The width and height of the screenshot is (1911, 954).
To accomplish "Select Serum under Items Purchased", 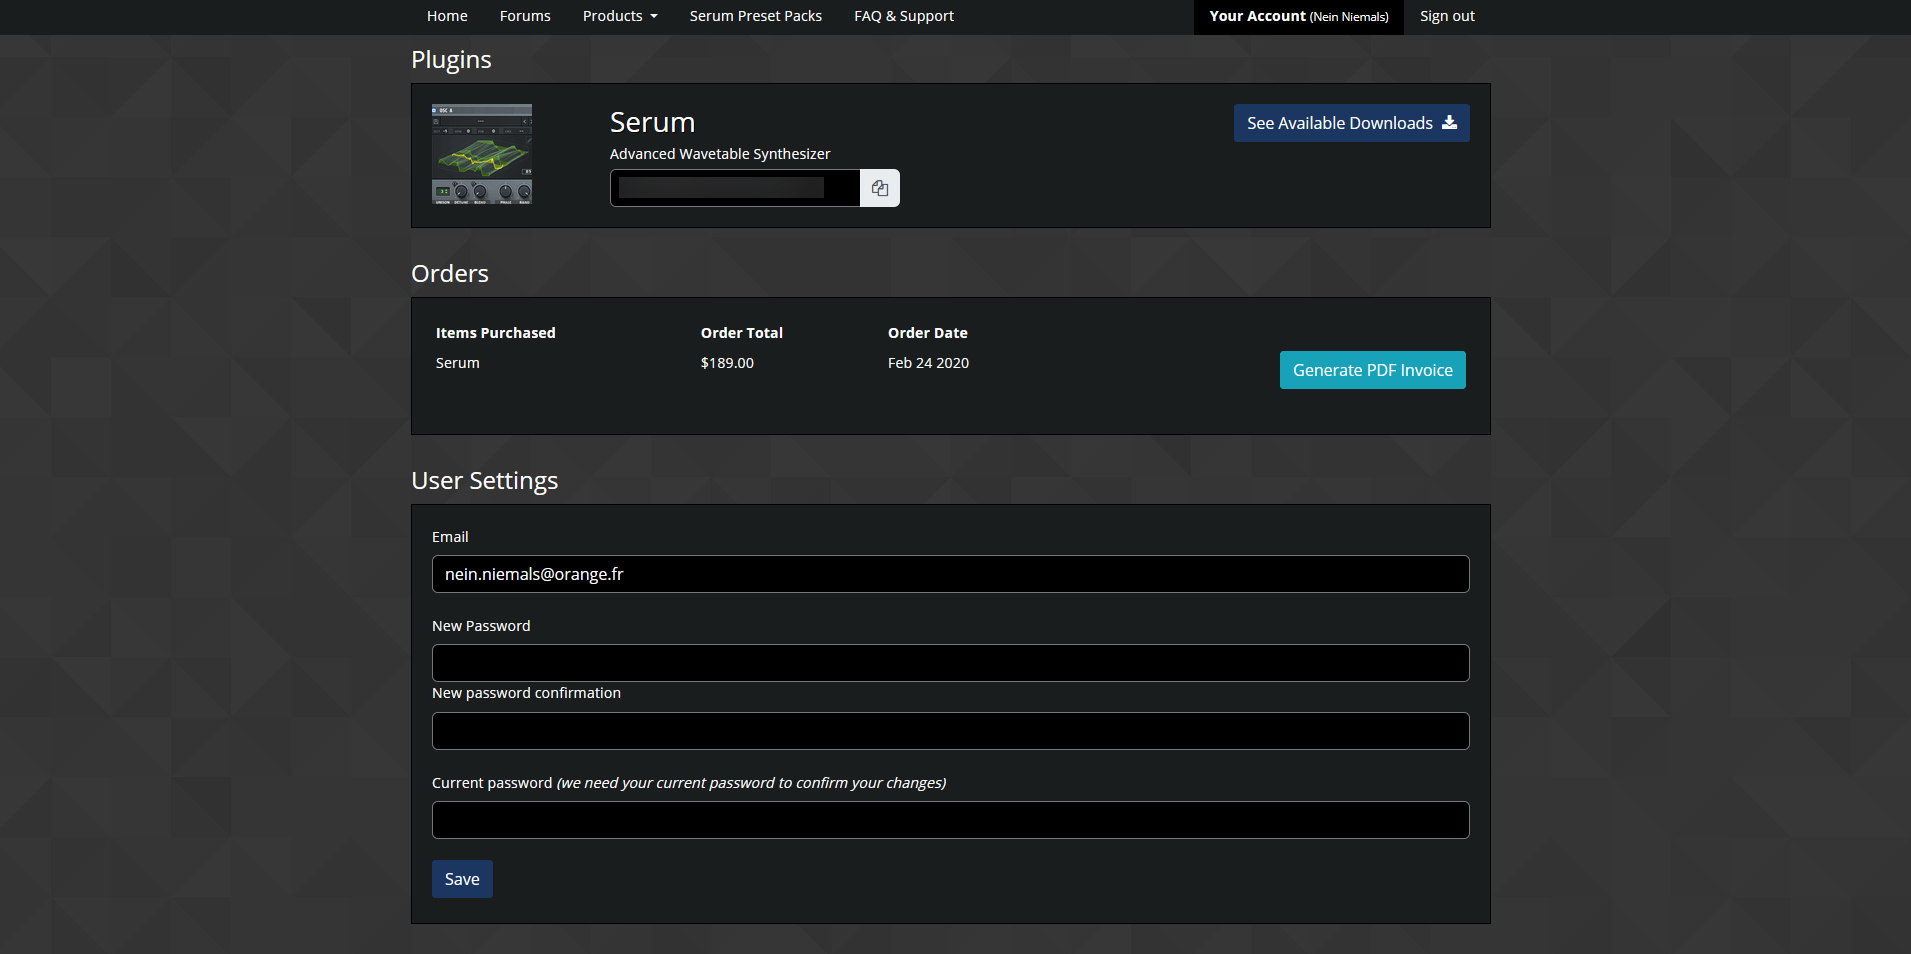I will 458,363.
